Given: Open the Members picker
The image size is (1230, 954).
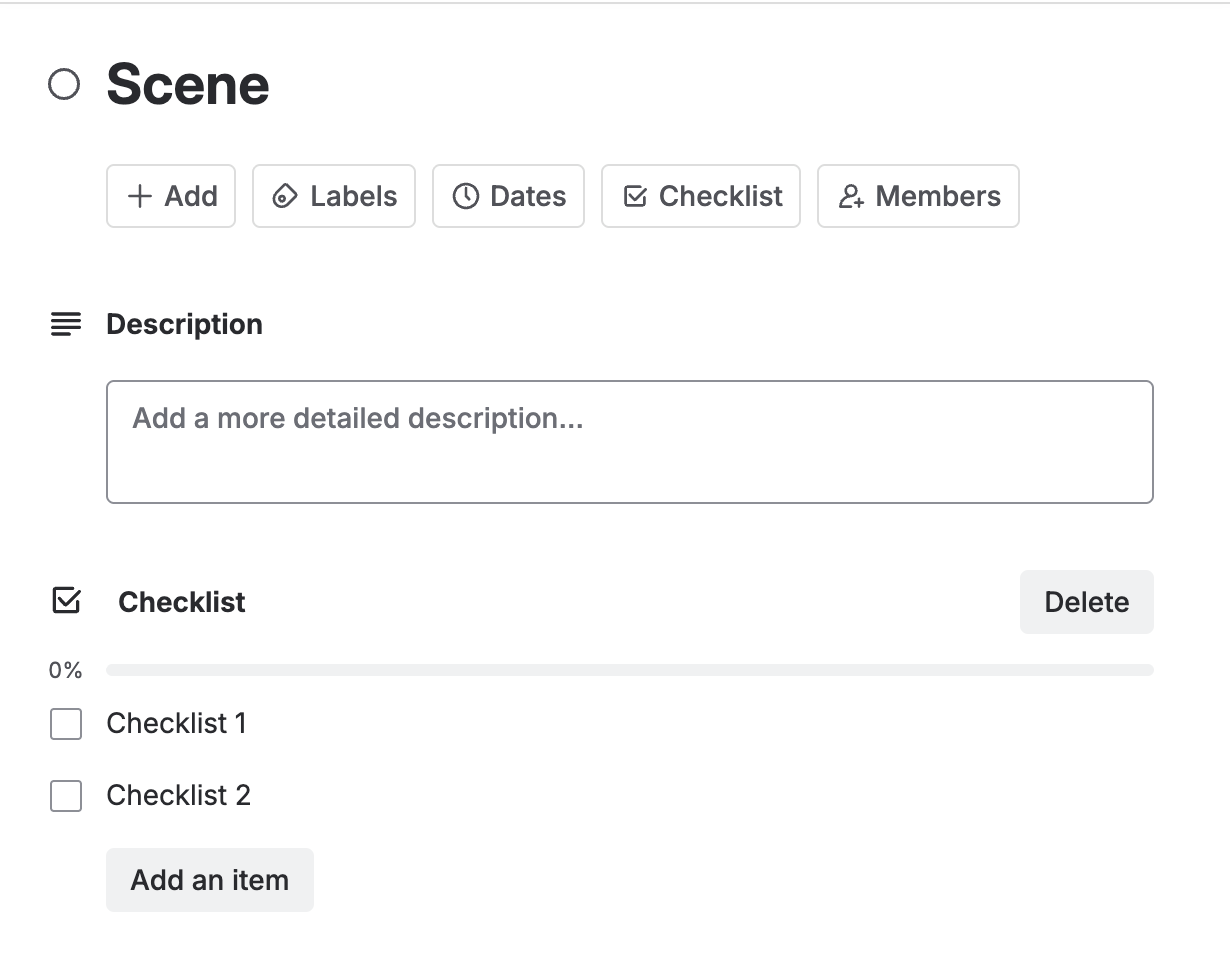Looking at the screenshot, I should [x=918, y=196].
